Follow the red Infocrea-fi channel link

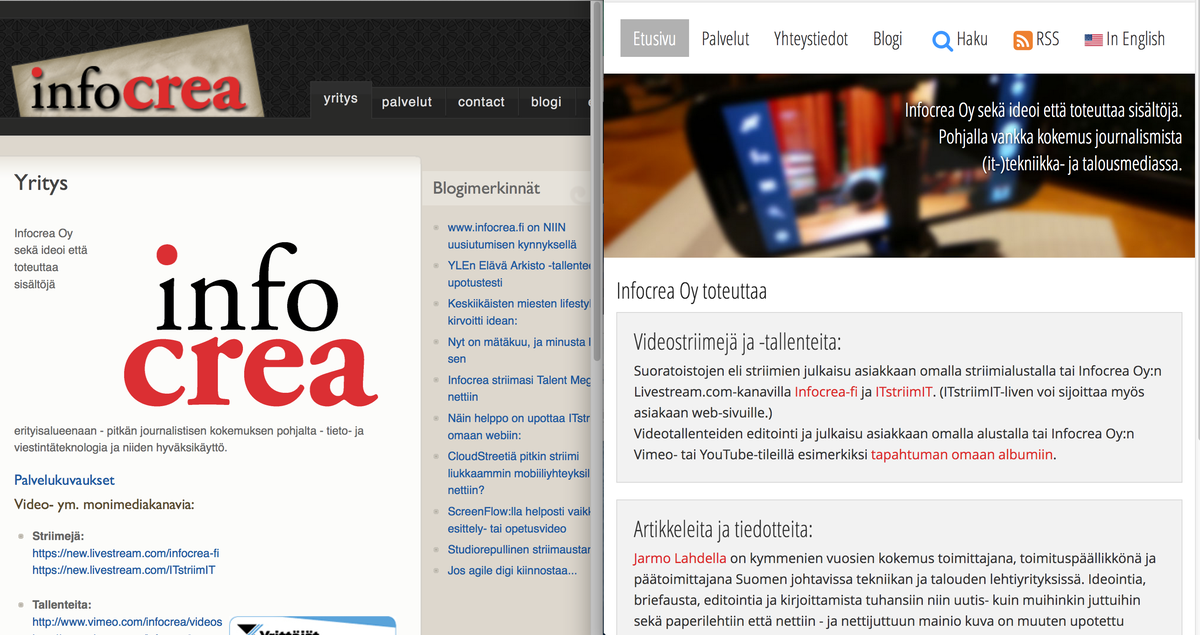pos(826,391)
